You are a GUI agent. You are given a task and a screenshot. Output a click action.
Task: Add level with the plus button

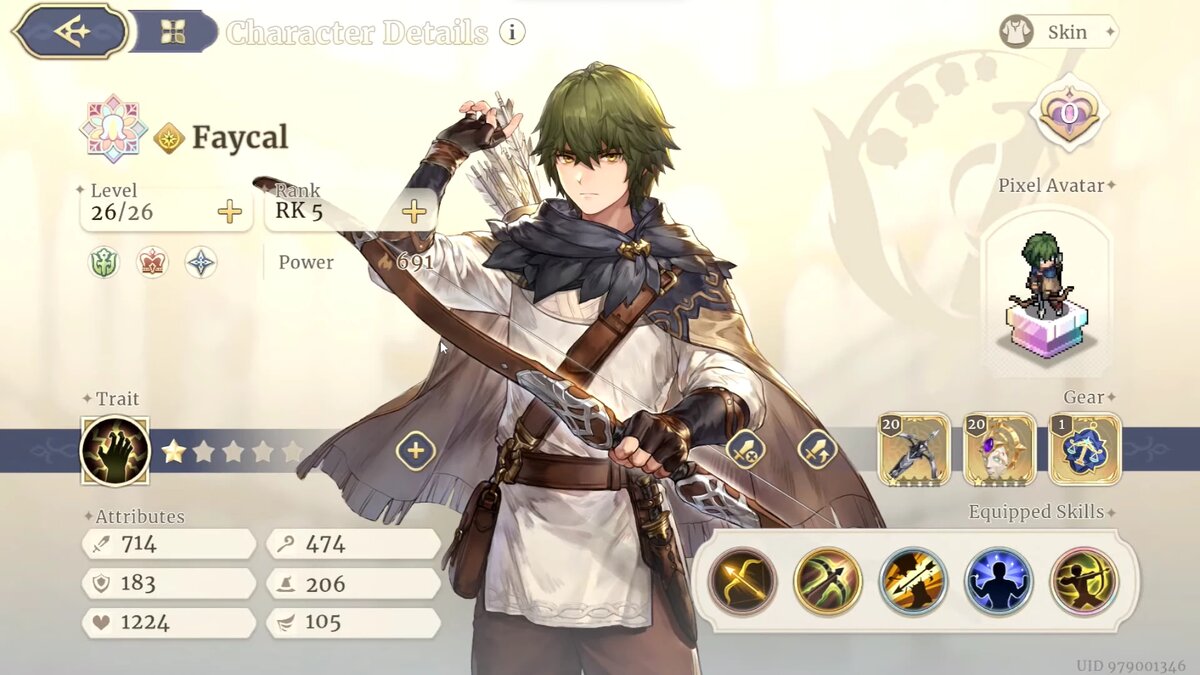pos(230,212)
